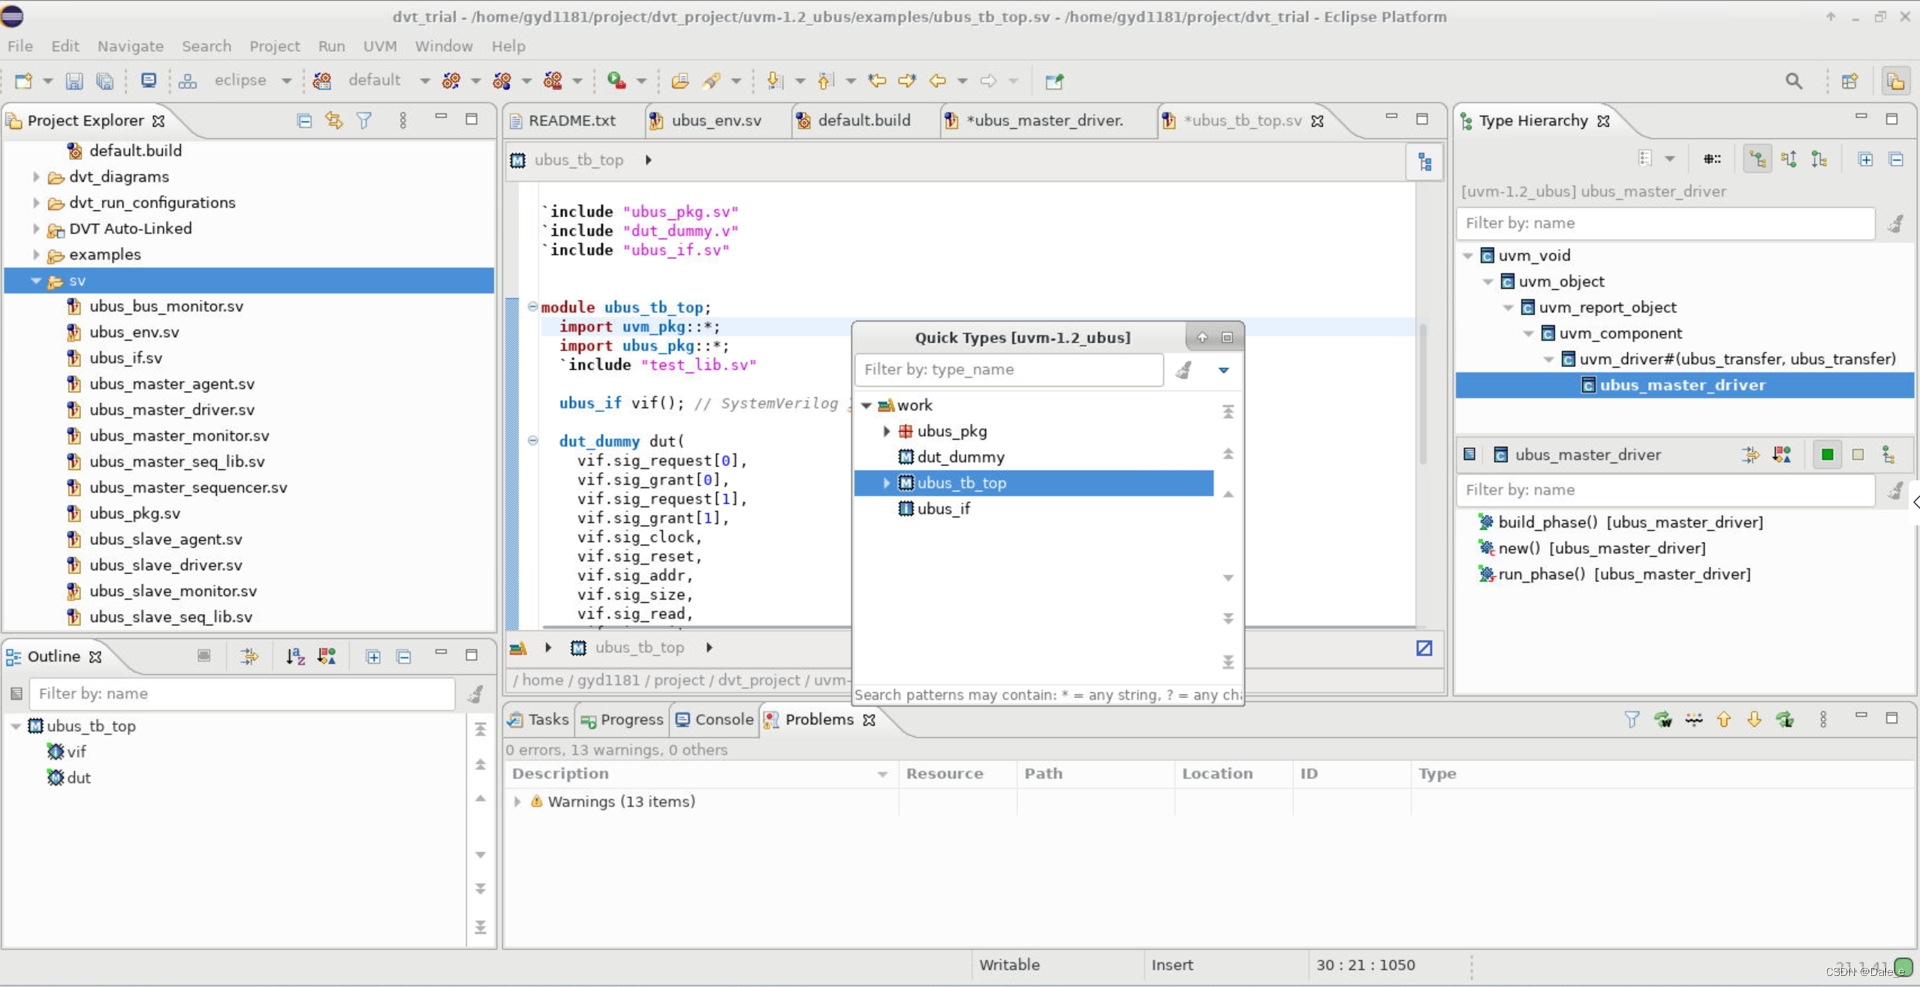Screen dimensions: 1920x987
Task: Collapse the sv folder in Project Explorer
Action: tap(36, 281)
